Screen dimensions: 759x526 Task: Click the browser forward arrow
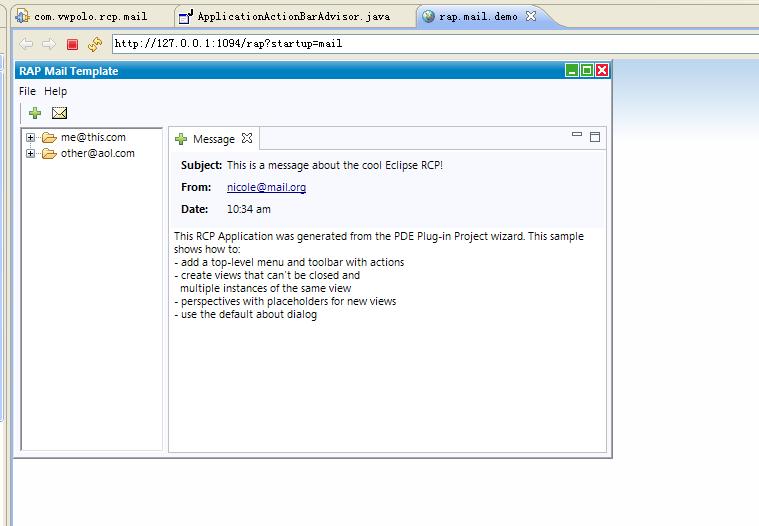pos(48,44)
